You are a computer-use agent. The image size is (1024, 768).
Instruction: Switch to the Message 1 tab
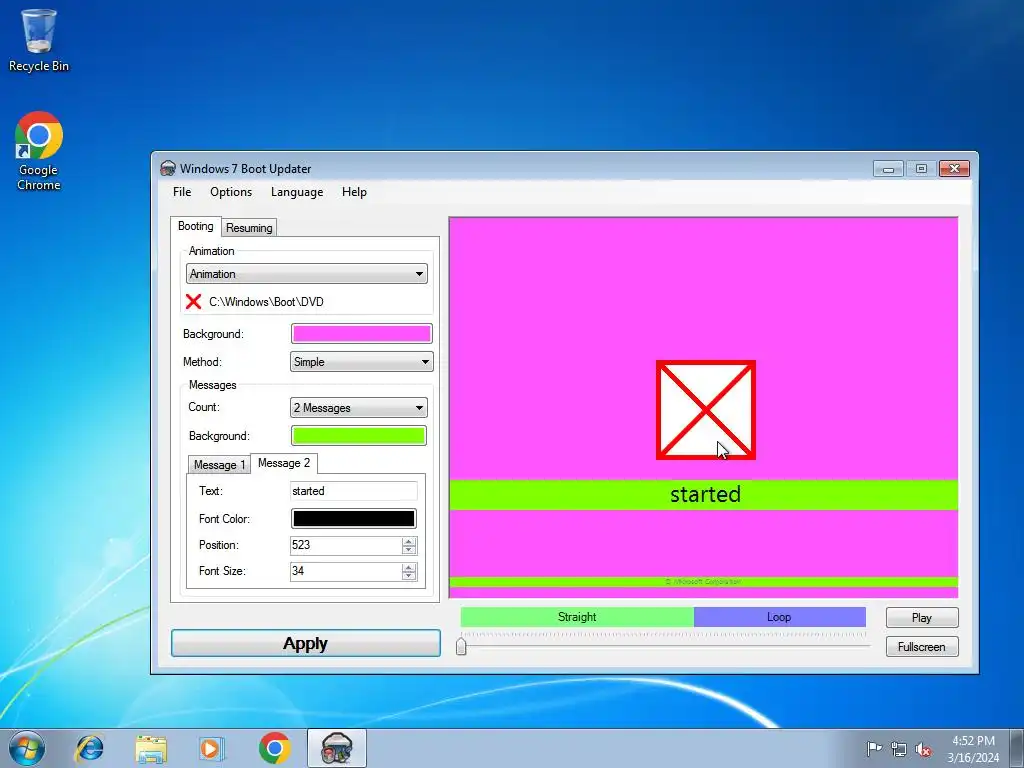[x=219, y=464]
